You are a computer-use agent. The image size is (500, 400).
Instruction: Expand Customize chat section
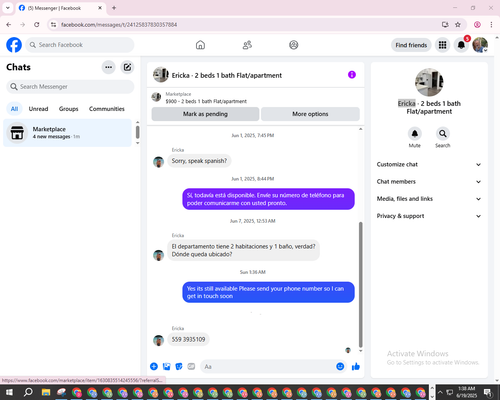pyautogui.click(x=429, y=164)
